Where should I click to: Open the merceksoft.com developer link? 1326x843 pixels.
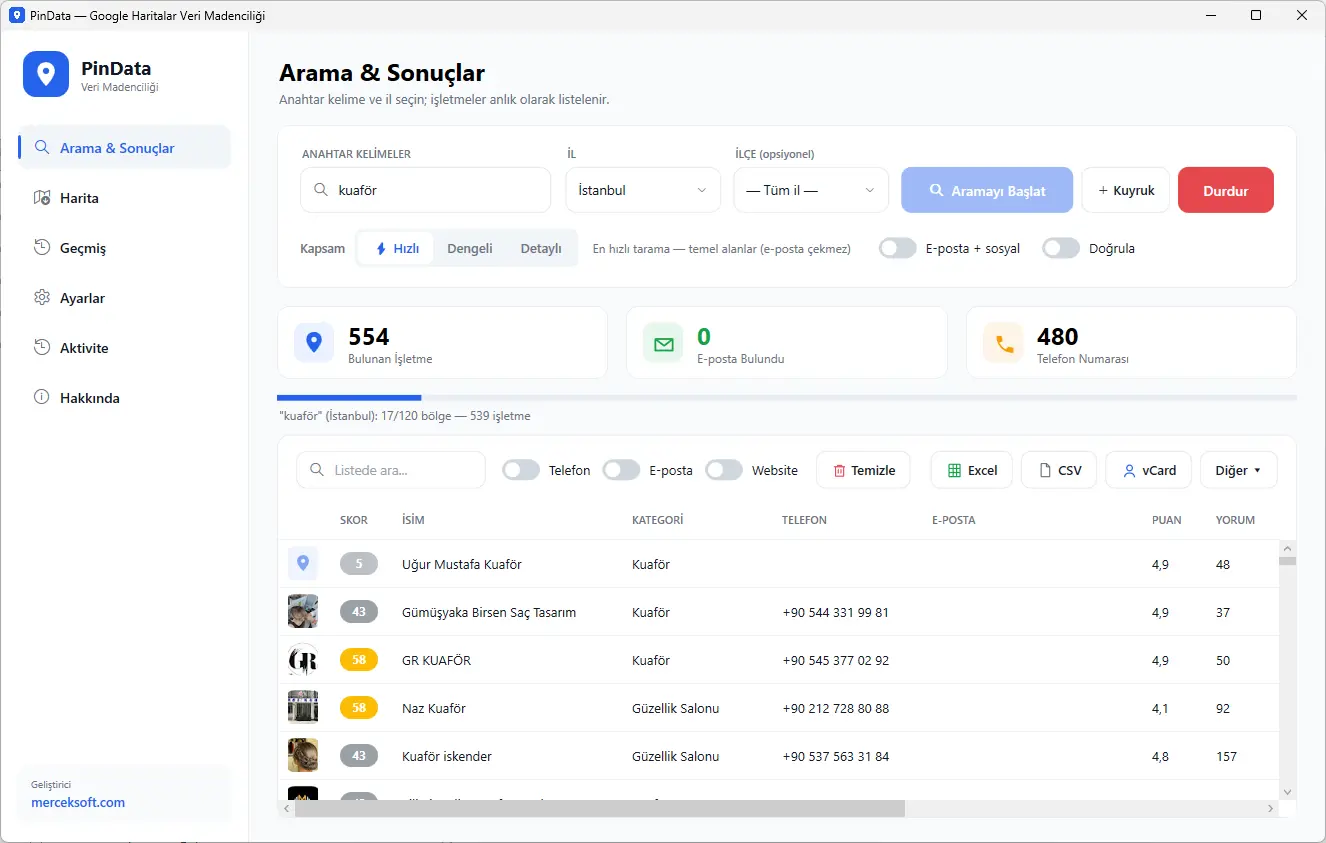click(x=78, y=802)
